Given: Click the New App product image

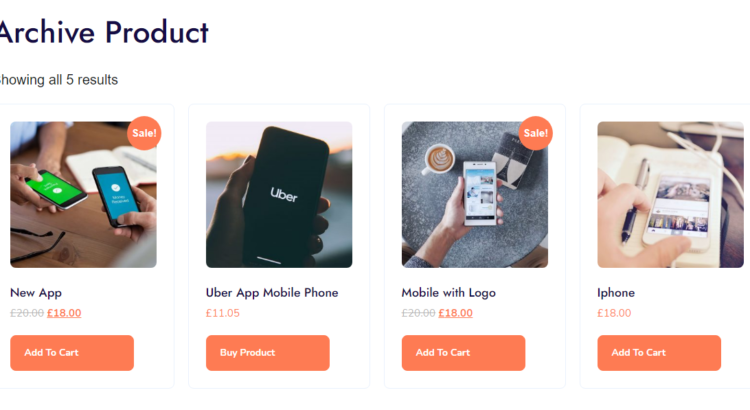Looking at the screenshot, I should coord(83,195).
